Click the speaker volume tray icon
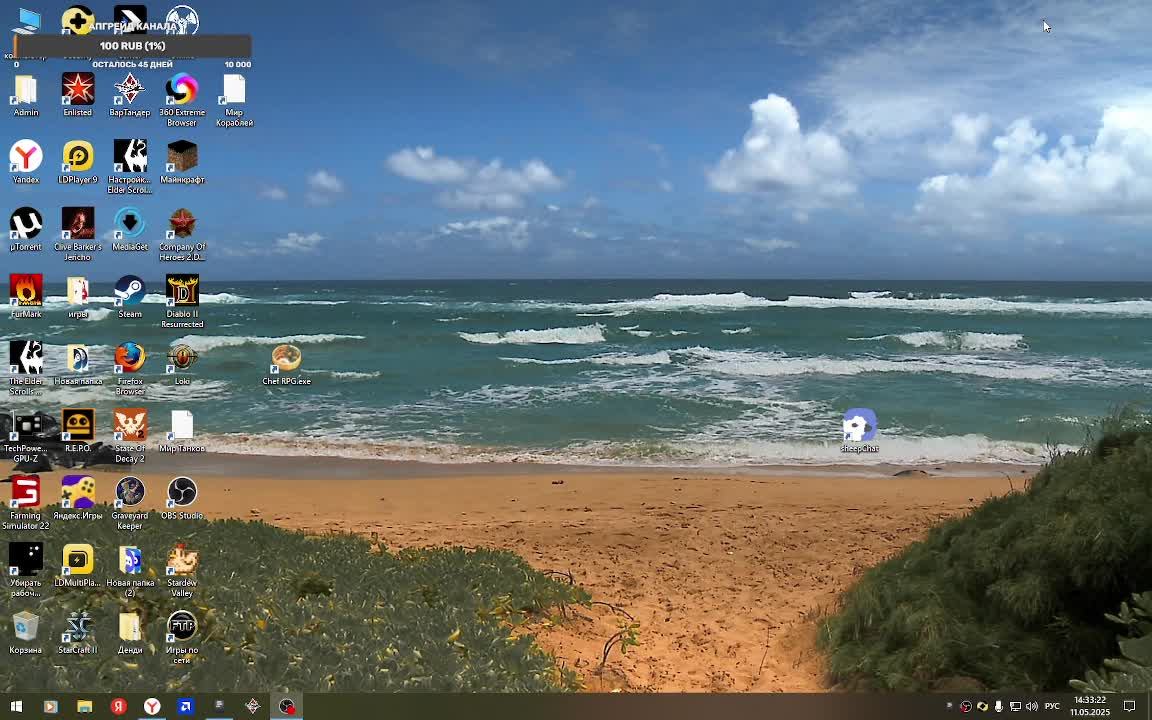The image size is (1152, 720). tap(1032, 707)
